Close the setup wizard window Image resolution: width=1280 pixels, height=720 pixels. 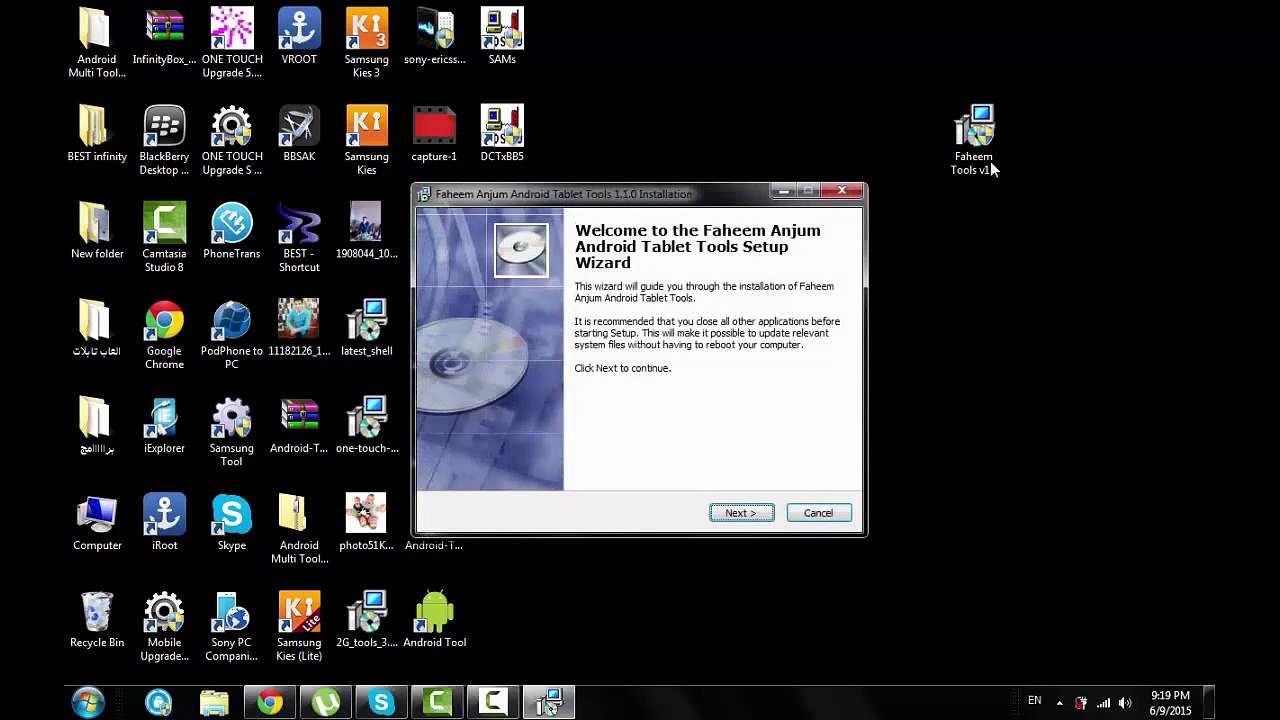842,191
